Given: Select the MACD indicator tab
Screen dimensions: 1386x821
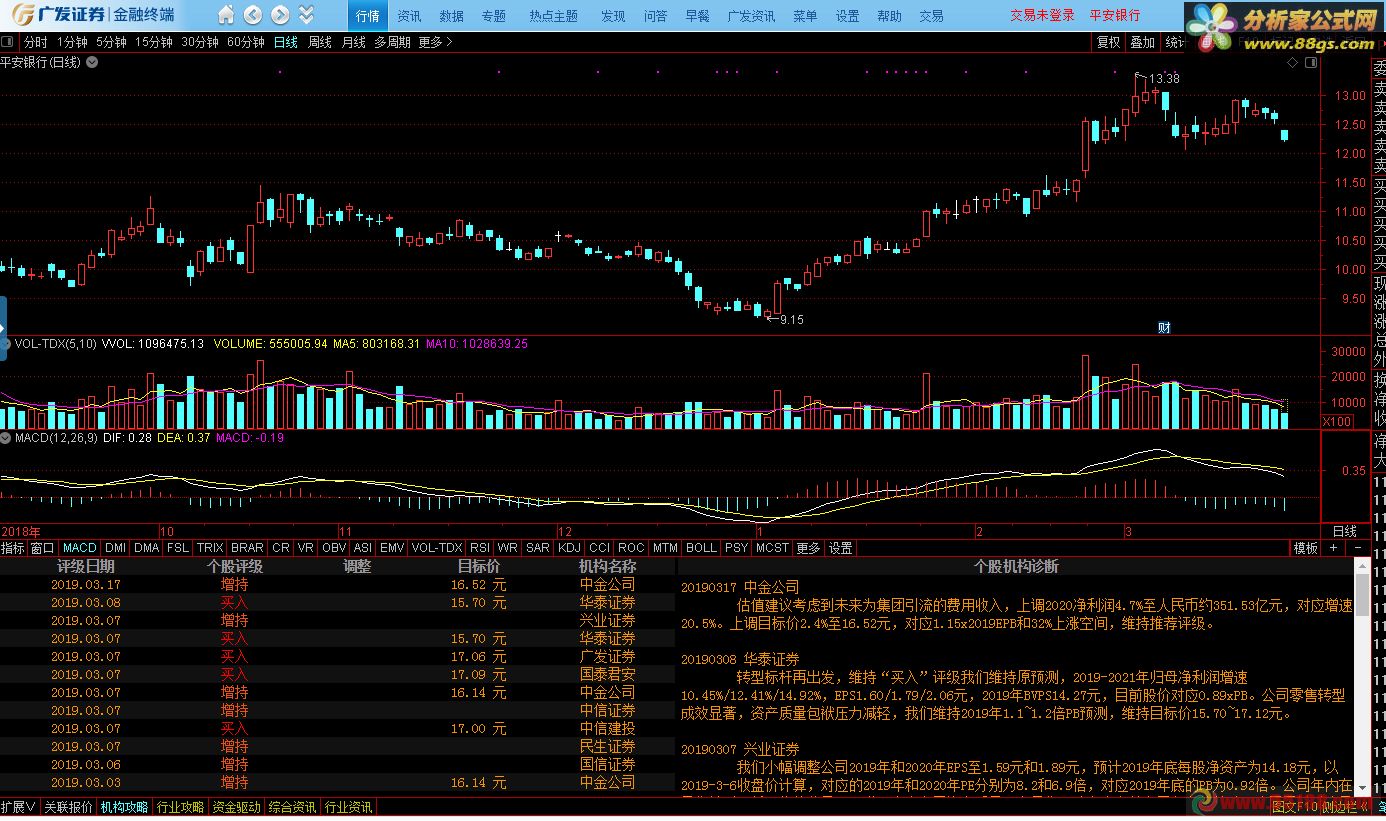Looking at the screenshot, I should click(79, 548).
